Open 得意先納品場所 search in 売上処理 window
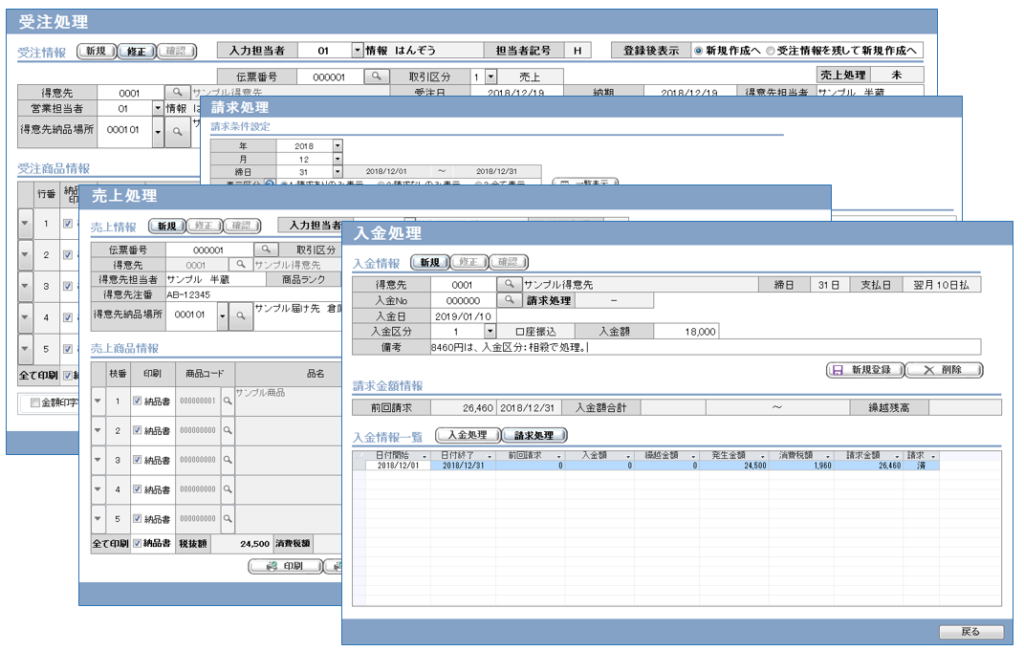Viewport: 1024px width, 651px height. click(241, 315)
